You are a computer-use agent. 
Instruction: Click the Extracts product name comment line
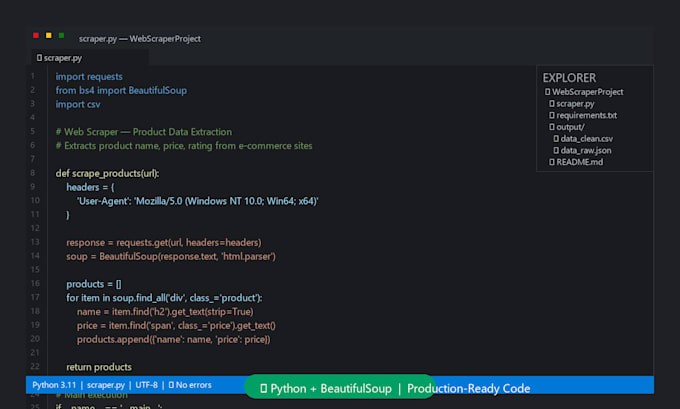click(x=184, y=146)
